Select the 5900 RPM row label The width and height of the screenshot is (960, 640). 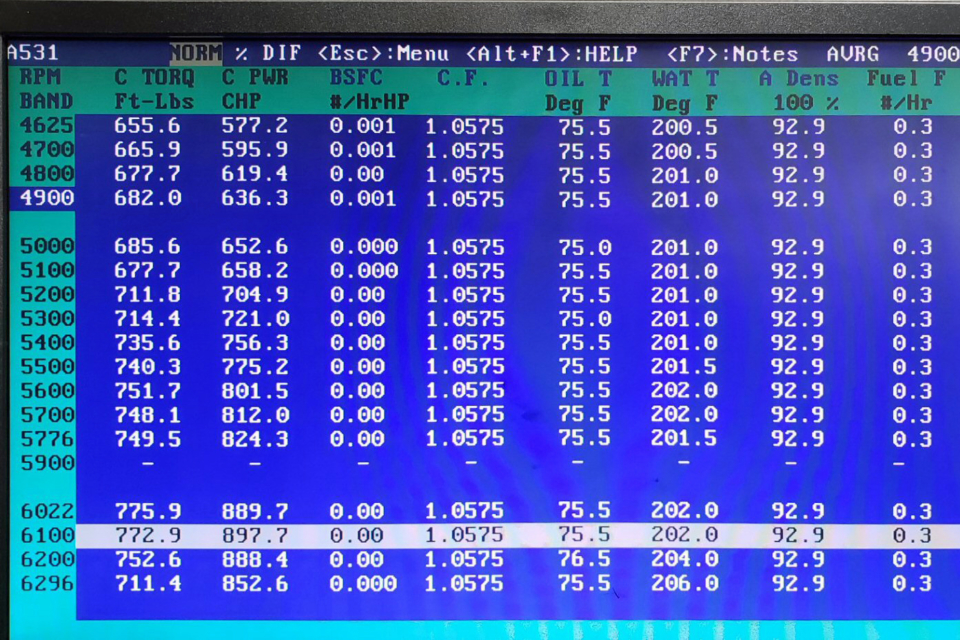(47, 463)
